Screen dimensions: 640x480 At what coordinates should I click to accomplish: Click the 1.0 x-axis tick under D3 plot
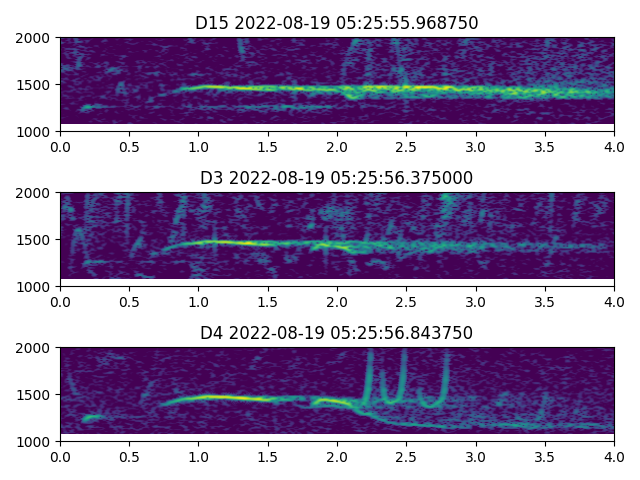[199, 301]
